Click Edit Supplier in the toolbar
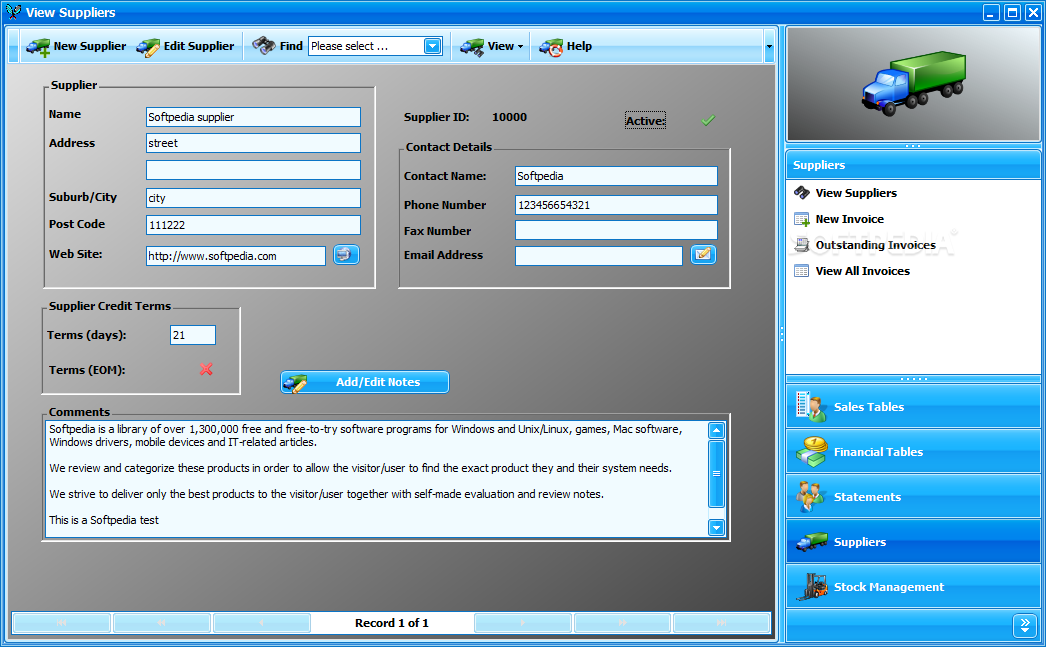 185,46
